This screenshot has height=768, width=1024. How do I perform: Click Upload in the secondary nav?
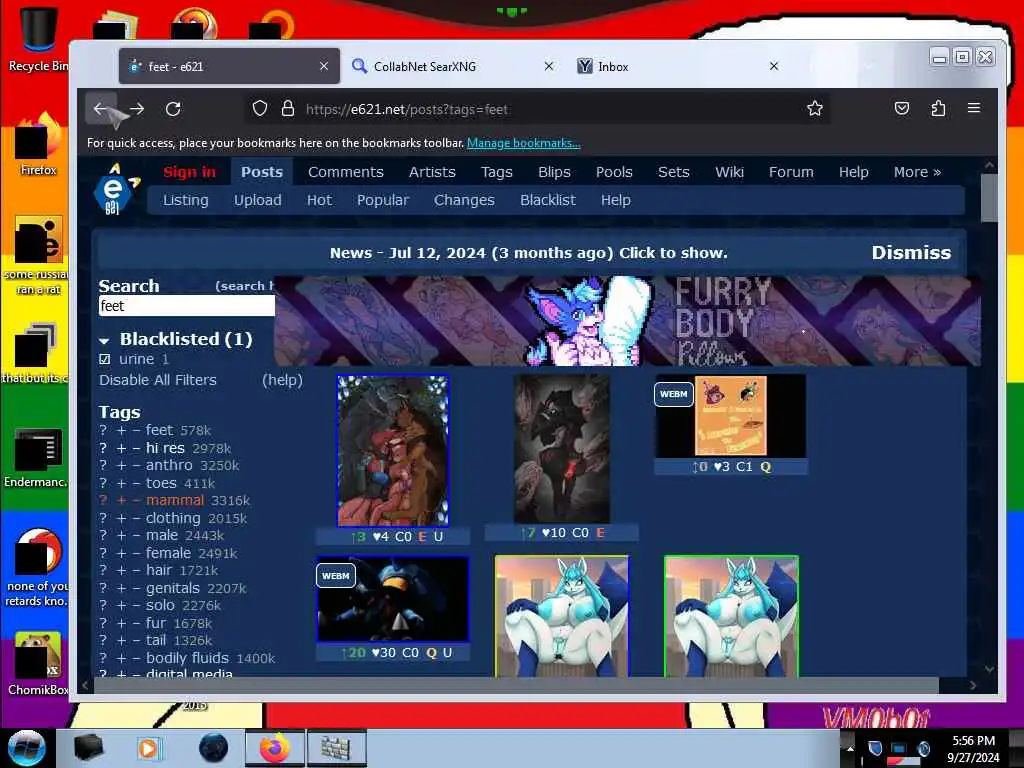click(x=258, y=200)
